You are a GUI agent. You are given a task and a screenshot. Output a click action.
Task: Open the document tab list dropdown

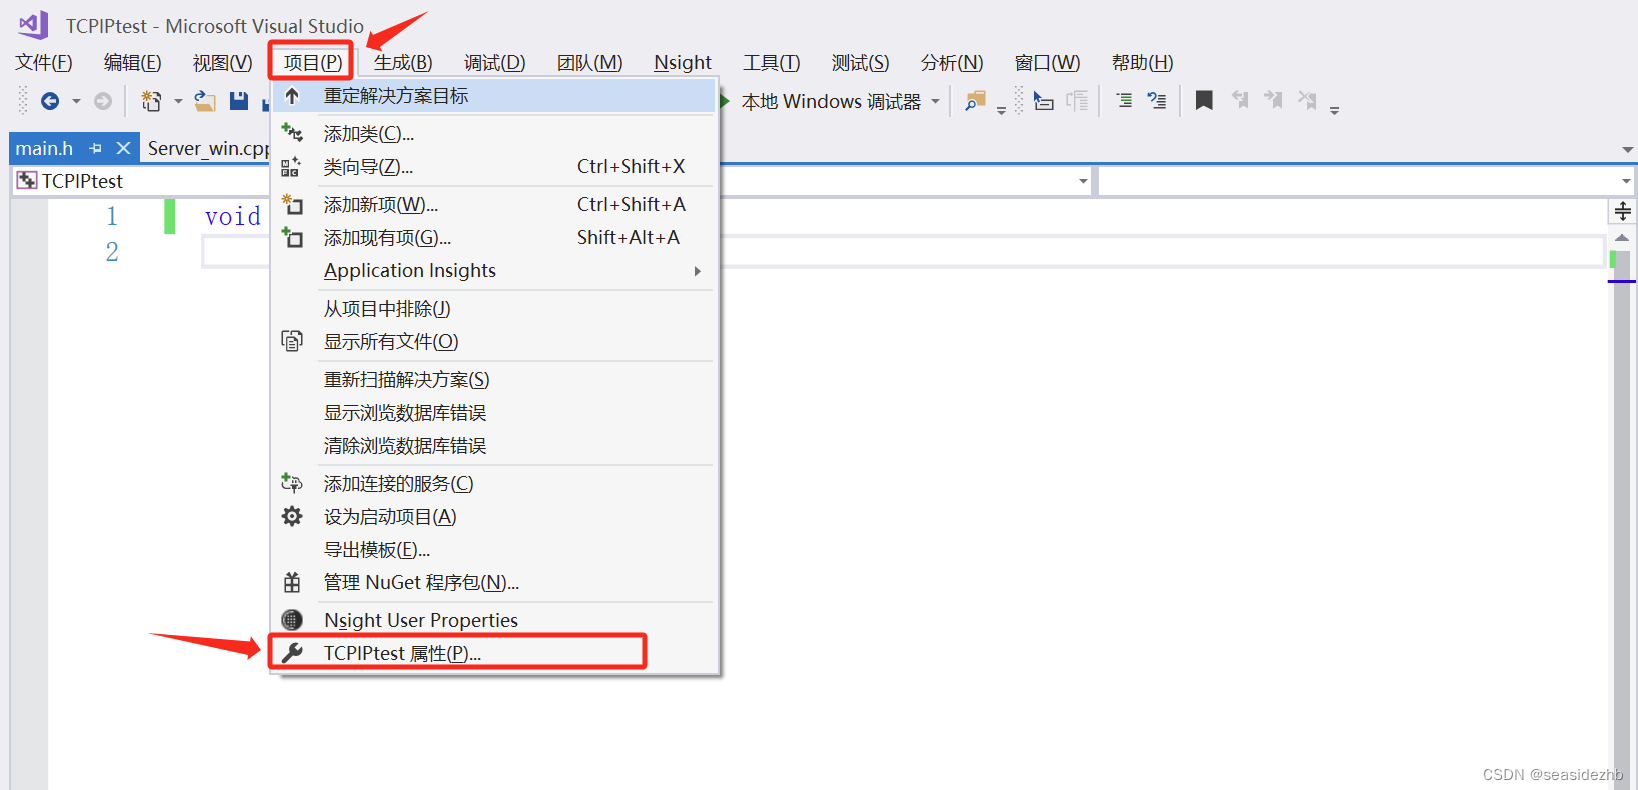click(1628, 149)
